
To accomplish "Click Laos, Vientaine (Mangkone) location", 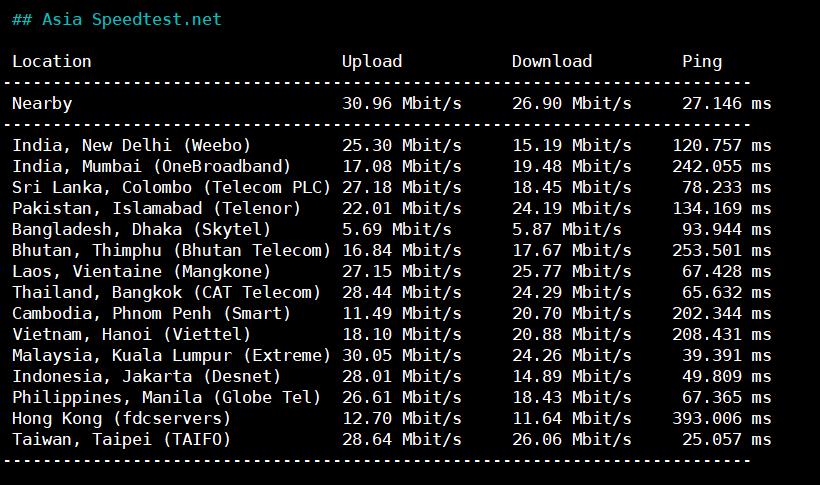I will (142, 271).
